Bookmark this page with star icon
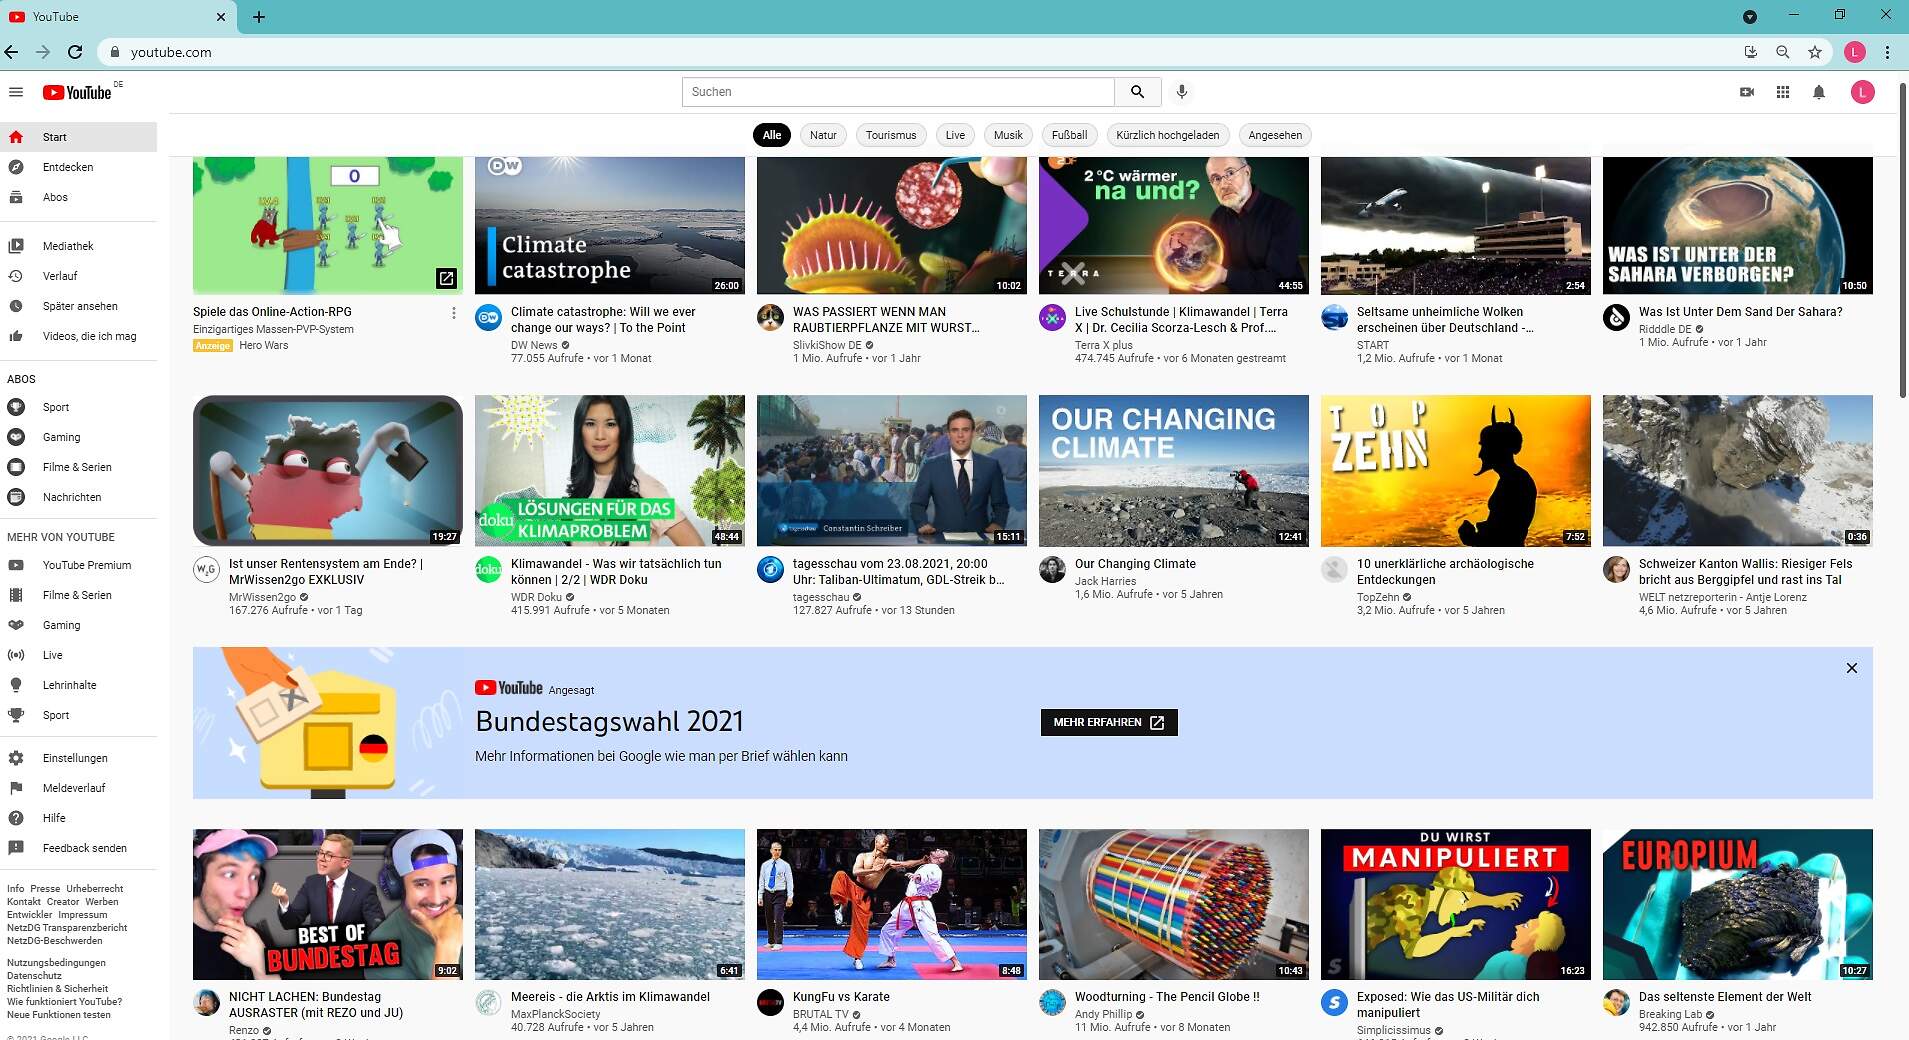Viewport: 1909px width, 1040px height. tap(1815, 52)
